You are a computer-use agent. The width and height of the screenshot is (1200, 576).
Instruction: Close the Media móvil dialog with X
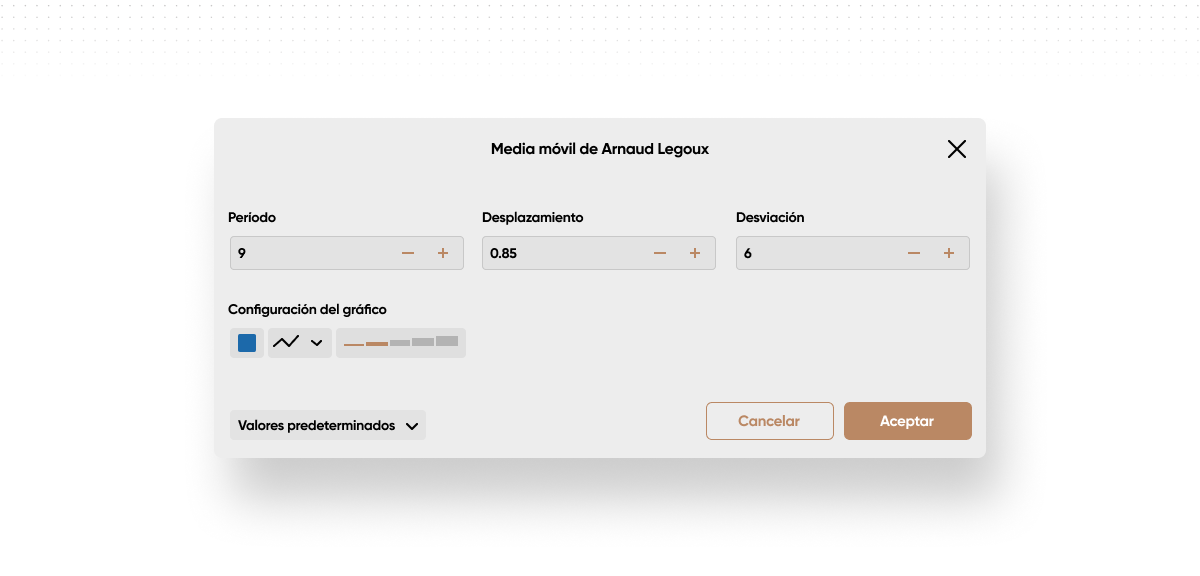point(957,149)
